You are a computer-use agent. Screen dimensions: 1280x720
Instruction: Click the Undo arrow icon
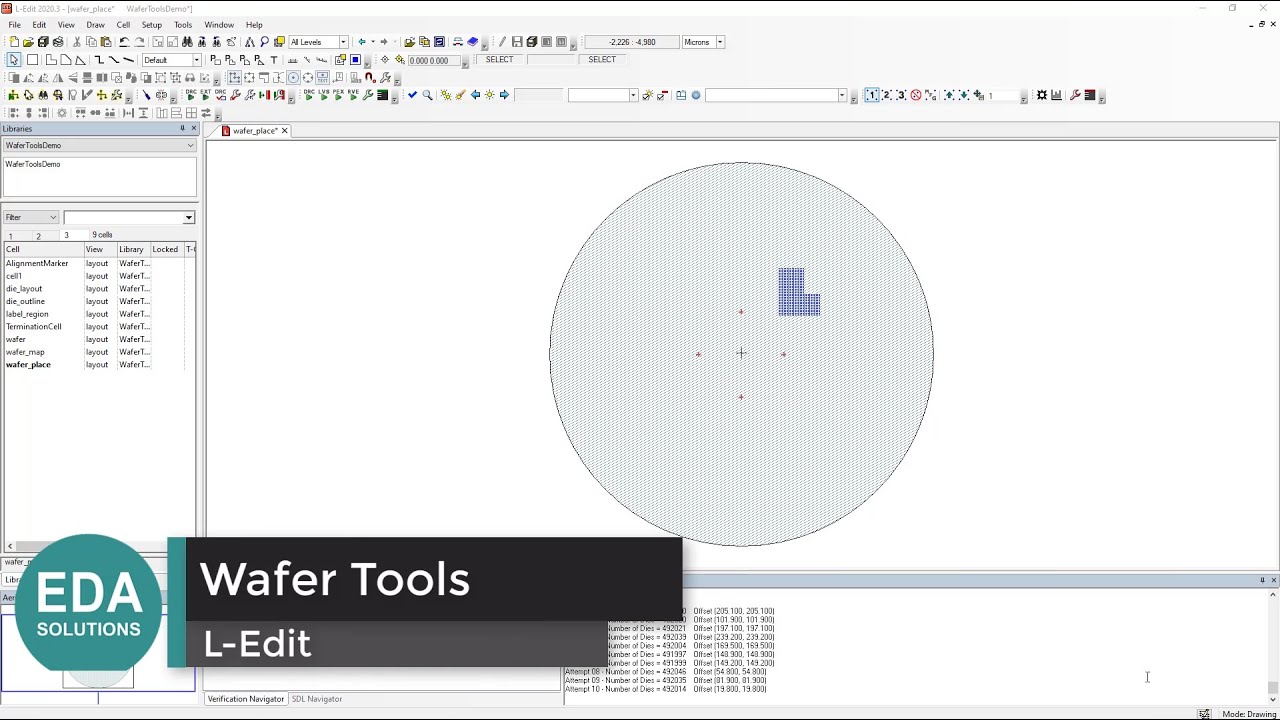pos(124,42)
